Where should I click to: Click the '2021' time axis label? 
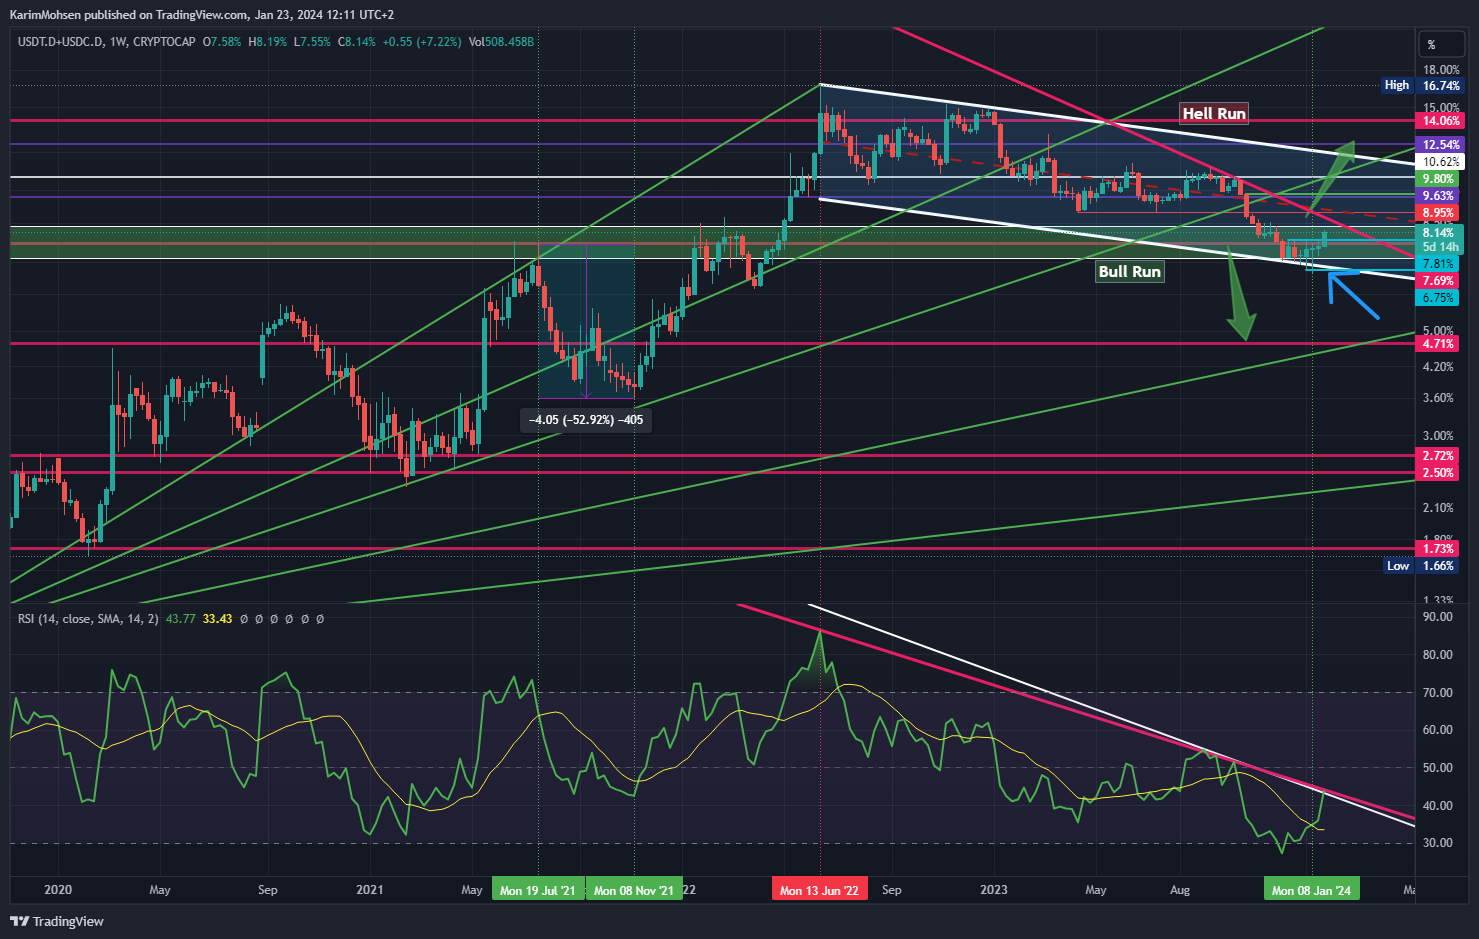[370, 890]
